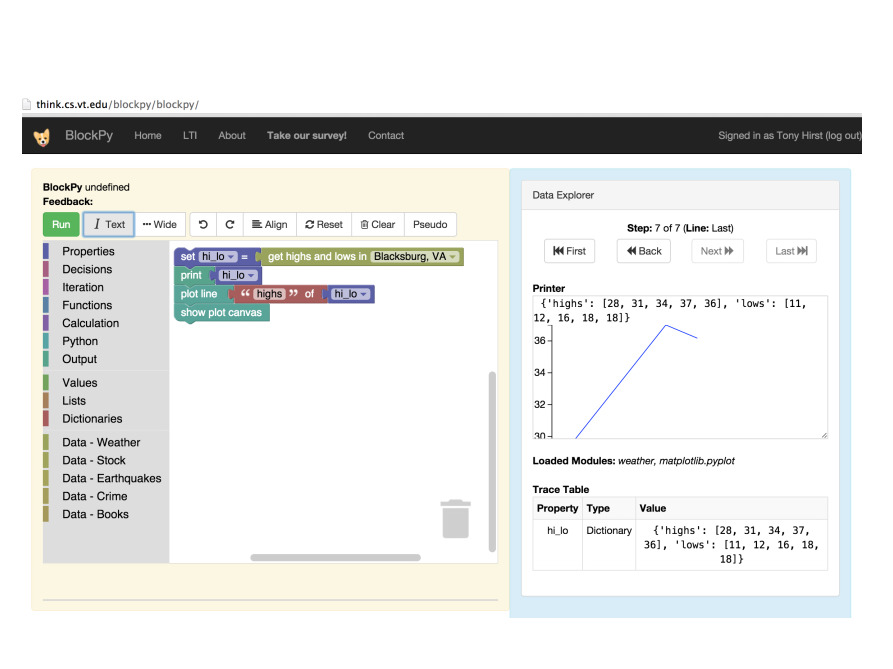This screenshot has width=893, height=669.
Task: Expand the Decisions block category
Action: click(87, 269)
